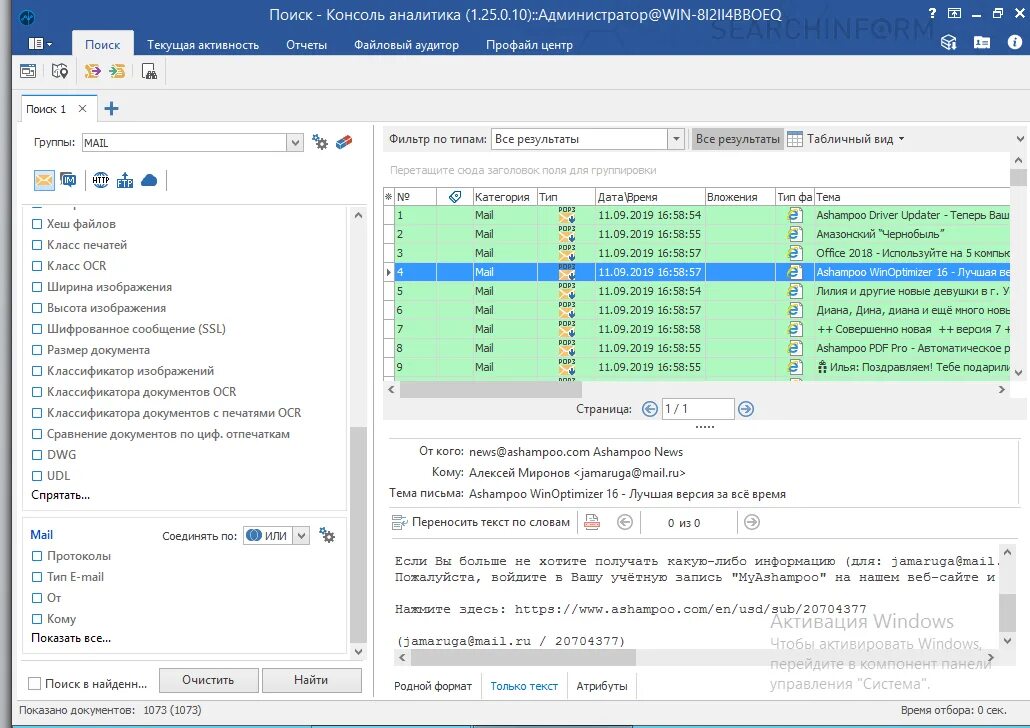
Task: Click the eraser icon beside Группы
Action: (x=344, y=142)
